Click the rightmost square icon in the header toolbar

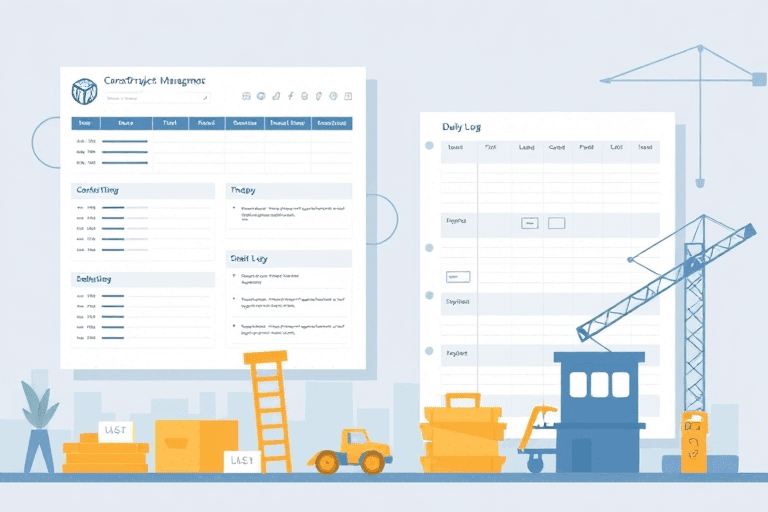point(349,96)
